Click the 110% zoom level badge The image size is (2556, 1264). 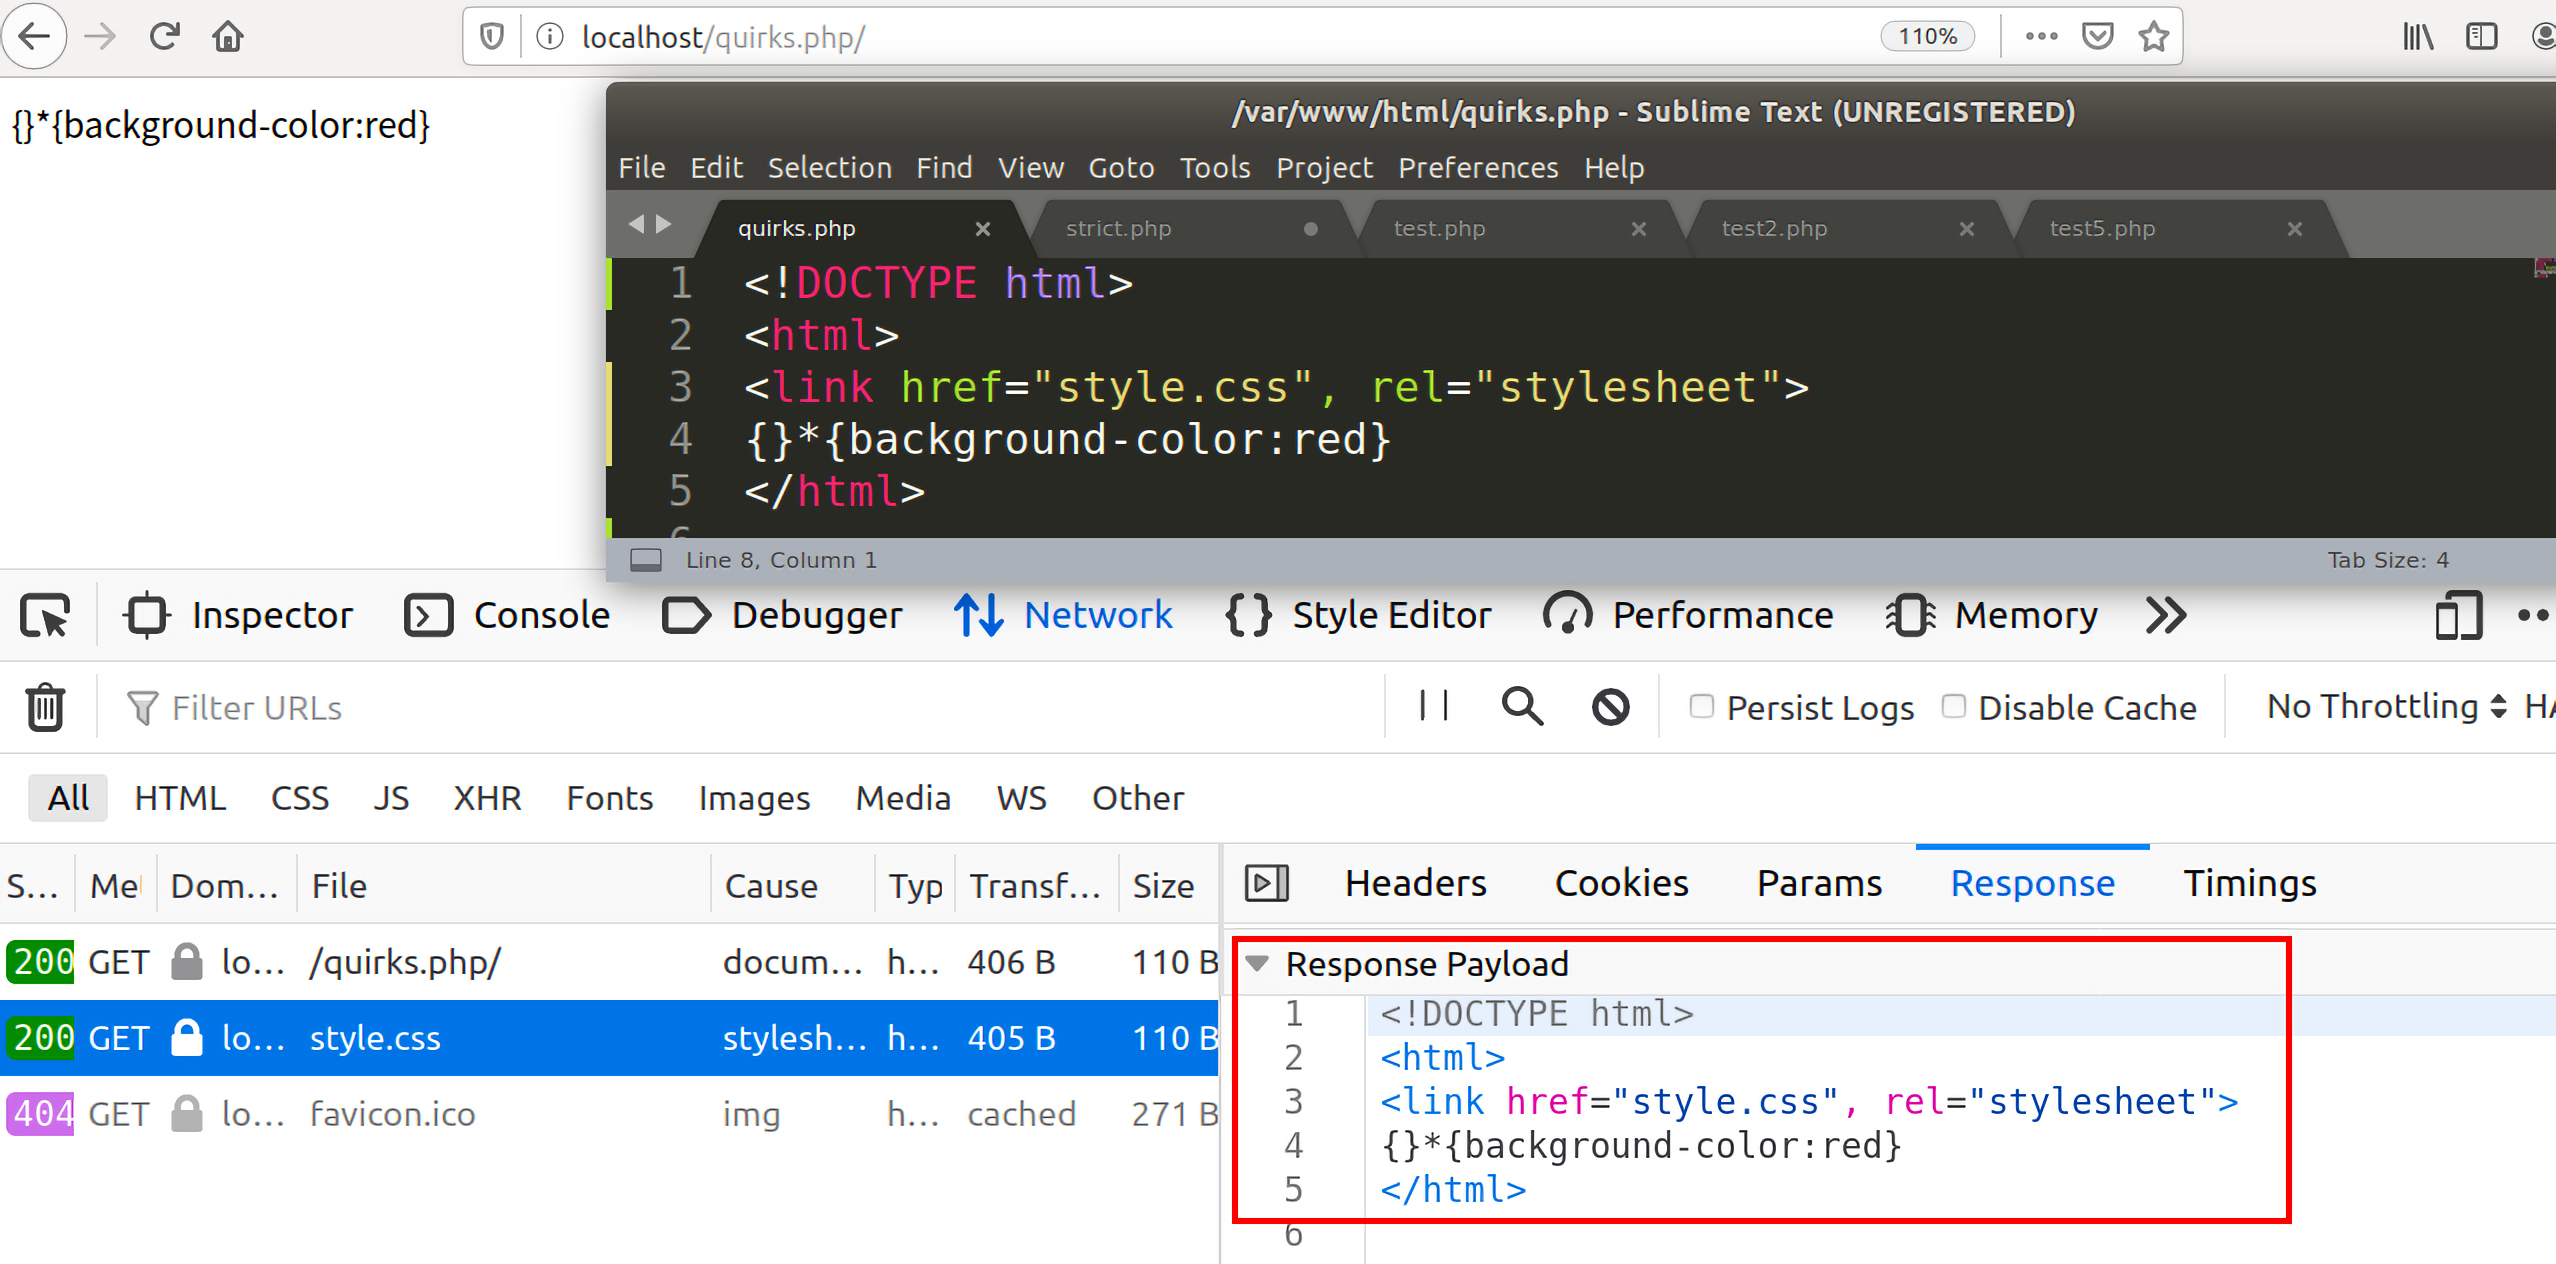(1927, 37)
